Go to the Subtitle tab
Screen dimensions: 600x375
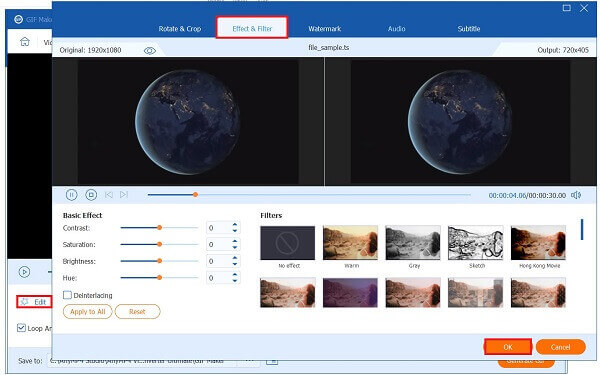click(469, 29)
